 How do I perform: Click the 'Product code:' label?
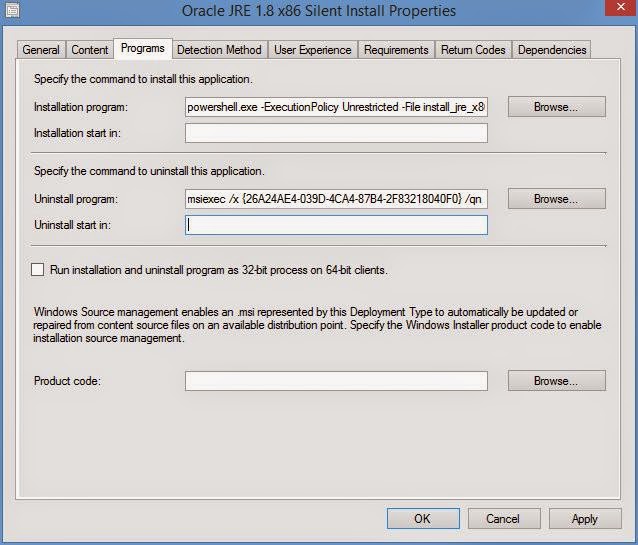click(x=67, y=381)
